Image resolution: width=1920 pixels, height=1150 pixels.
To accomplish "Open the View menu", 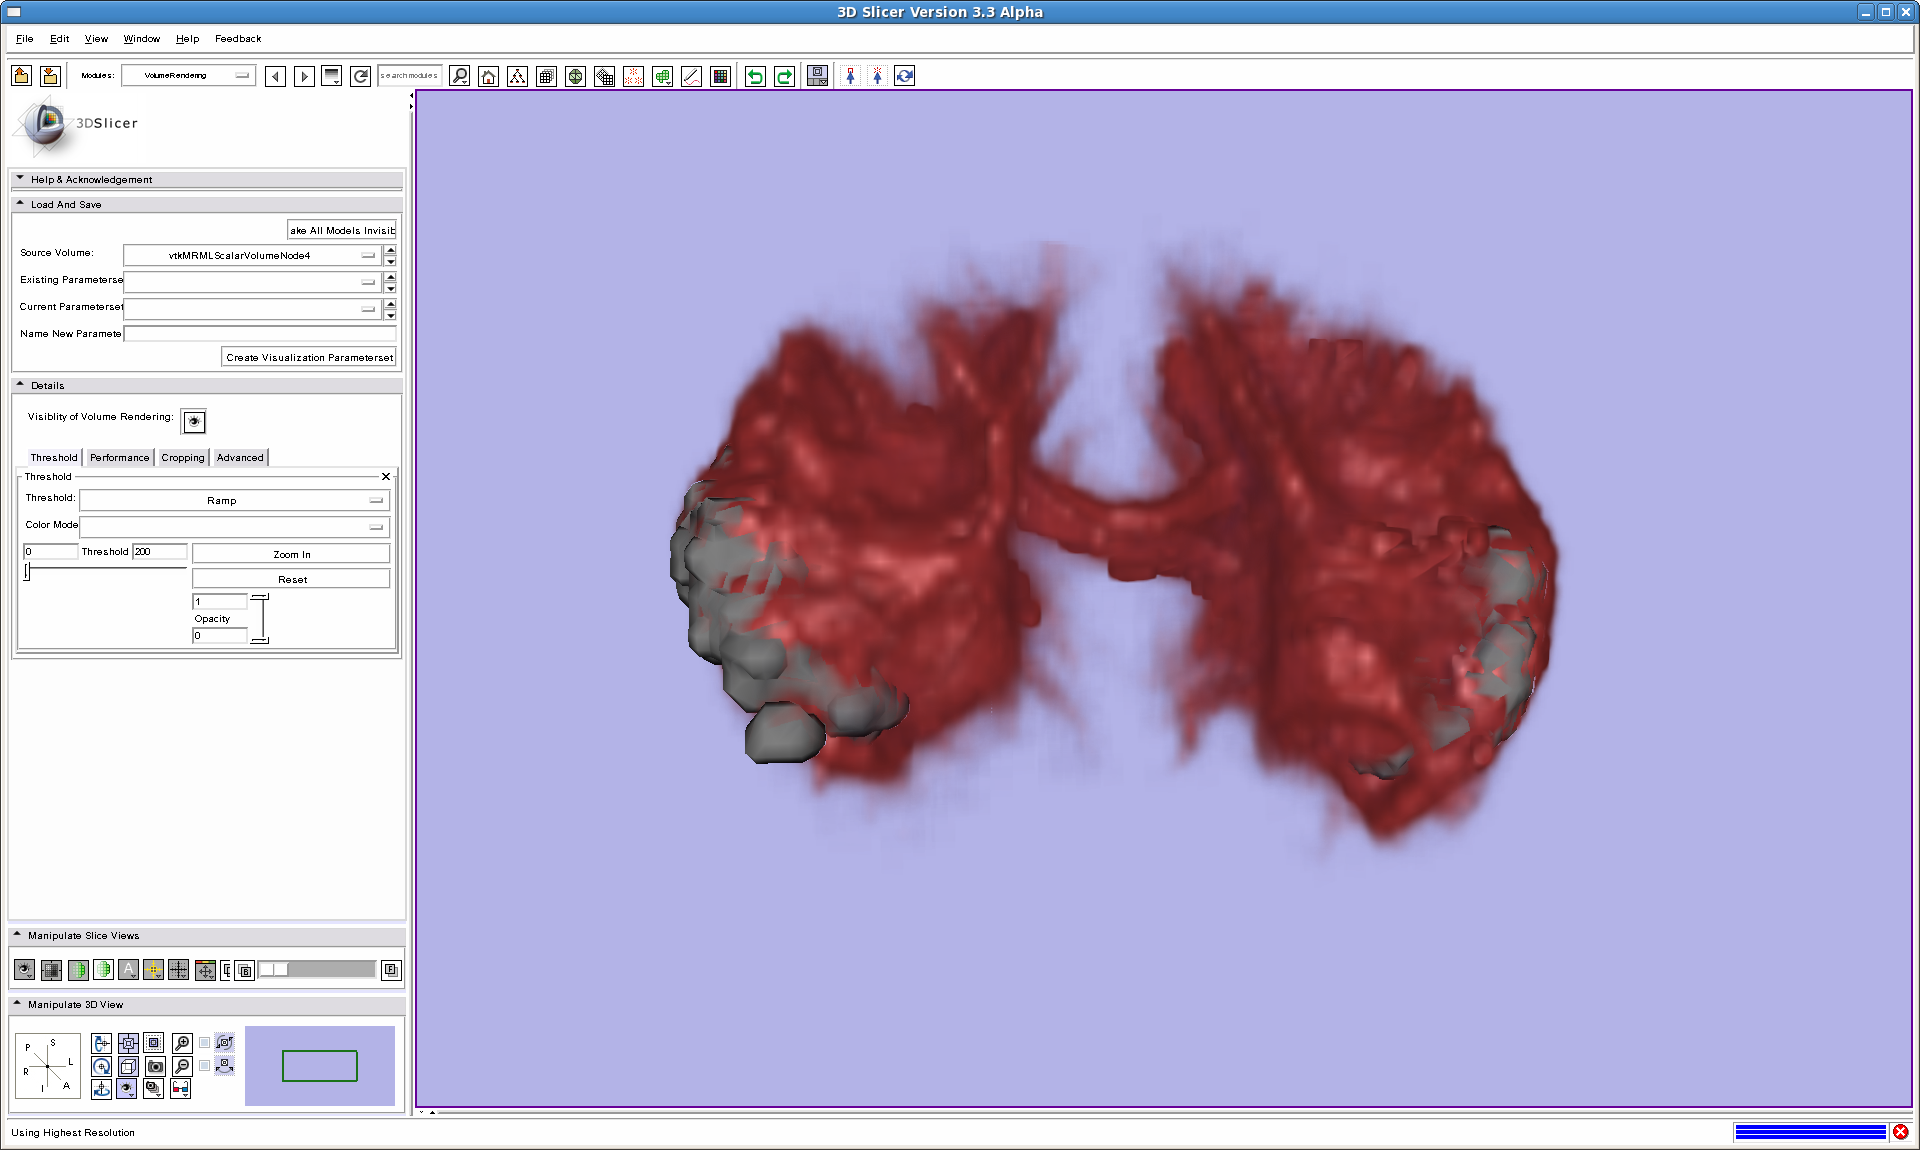I will coord(96,39).
